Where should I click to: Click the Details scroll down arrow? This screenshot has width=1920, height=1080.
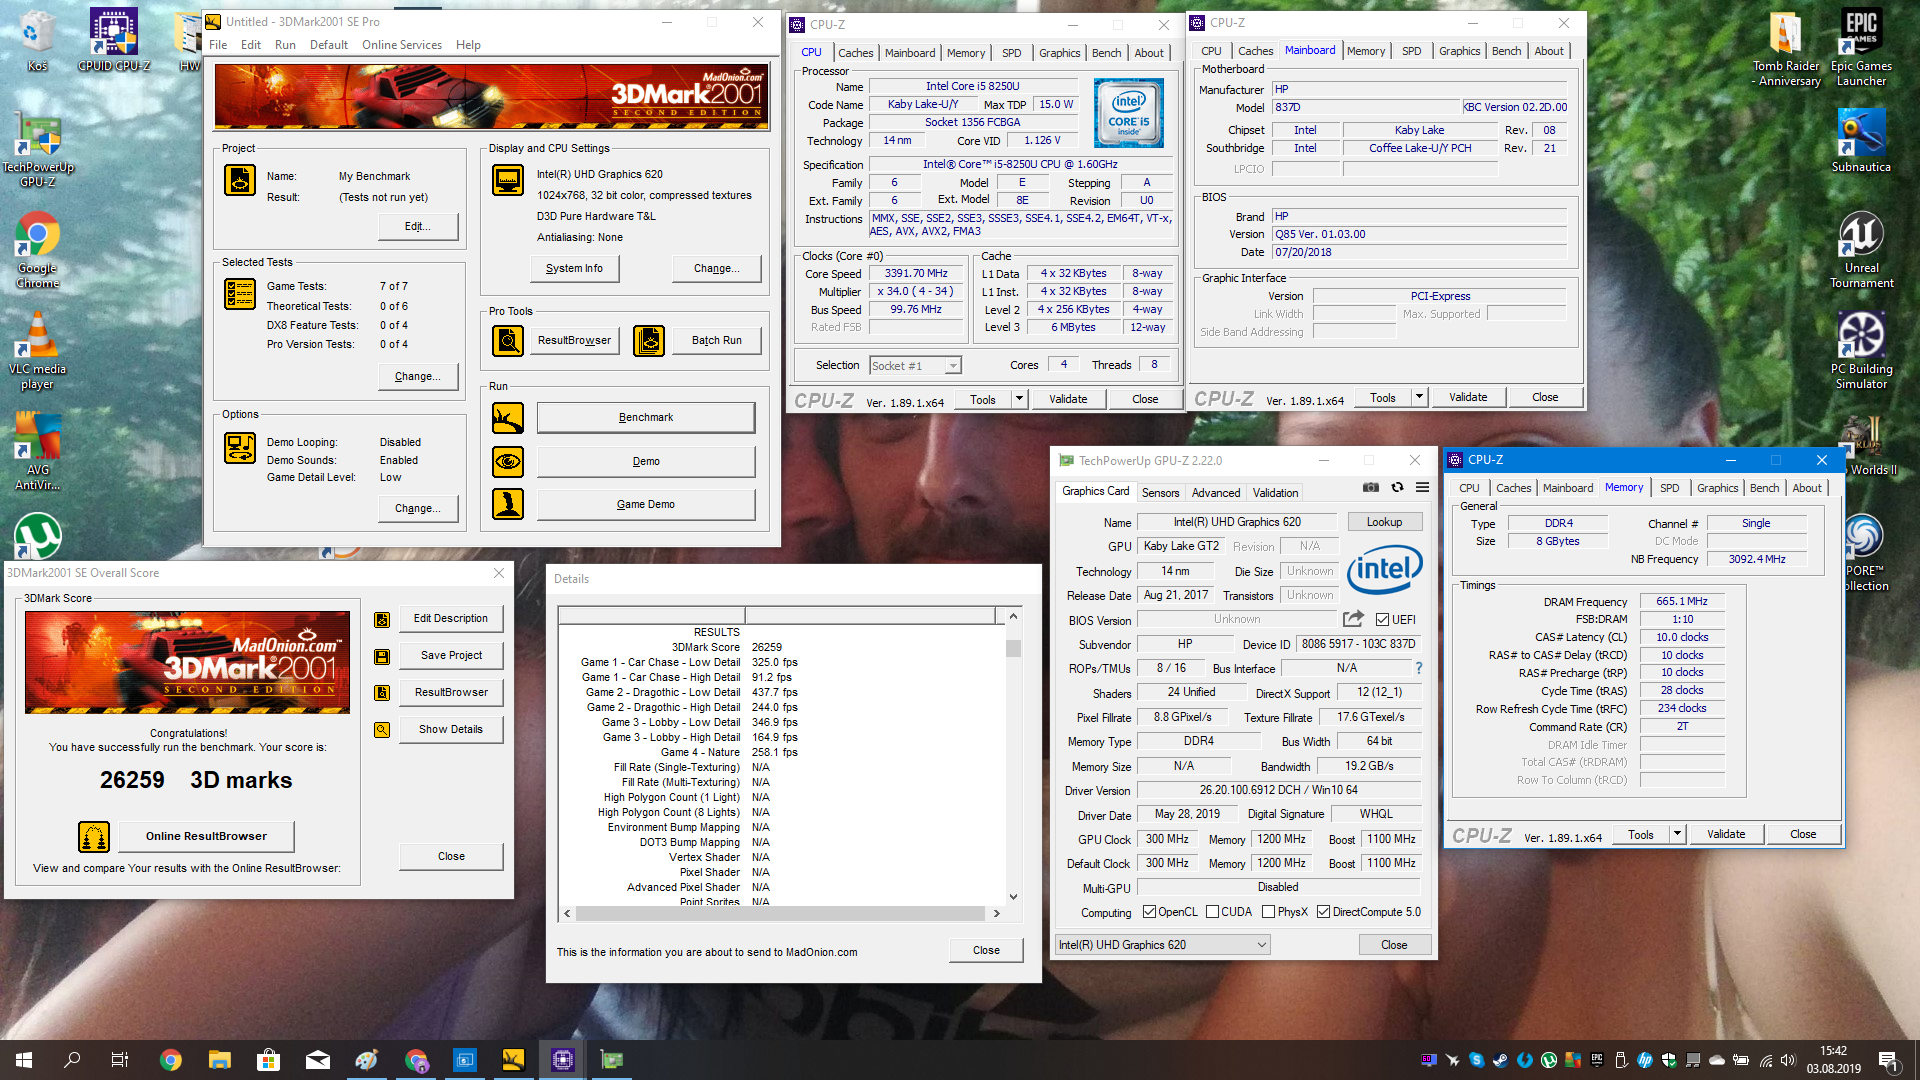[1013, 897]
